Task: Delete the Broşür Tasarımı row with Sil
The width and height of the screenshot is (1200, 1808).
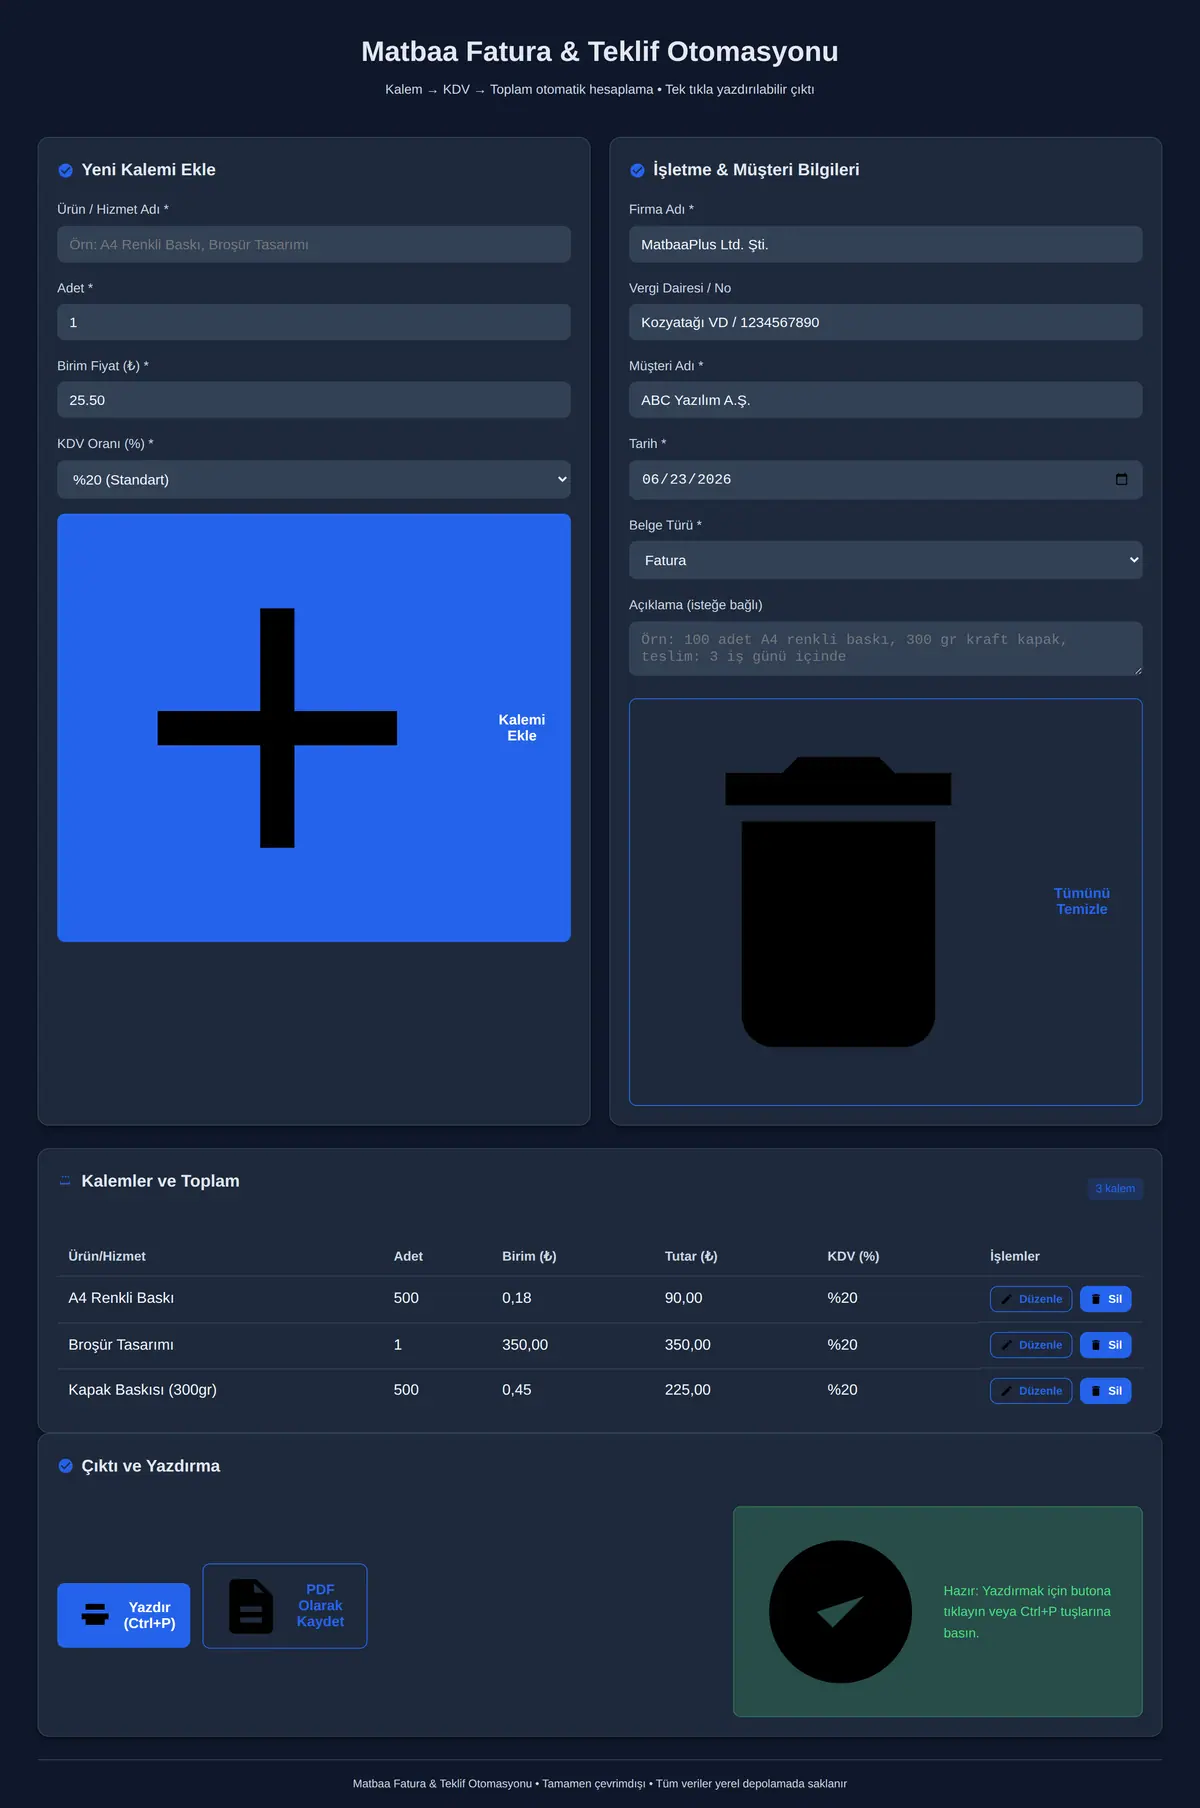Action: (x=1105, y=1345)
